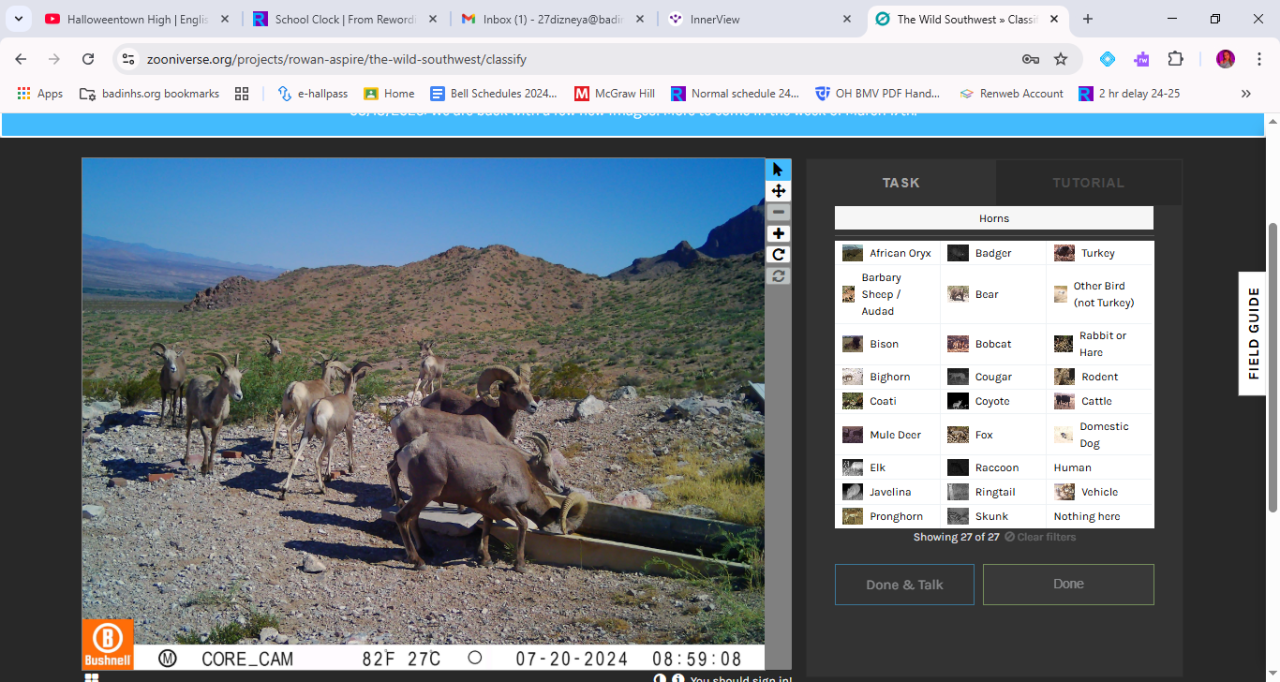The width and height of the screenshot is (1280, 682).
Task: Open the TASK tab
Action: tap(901, 183)
